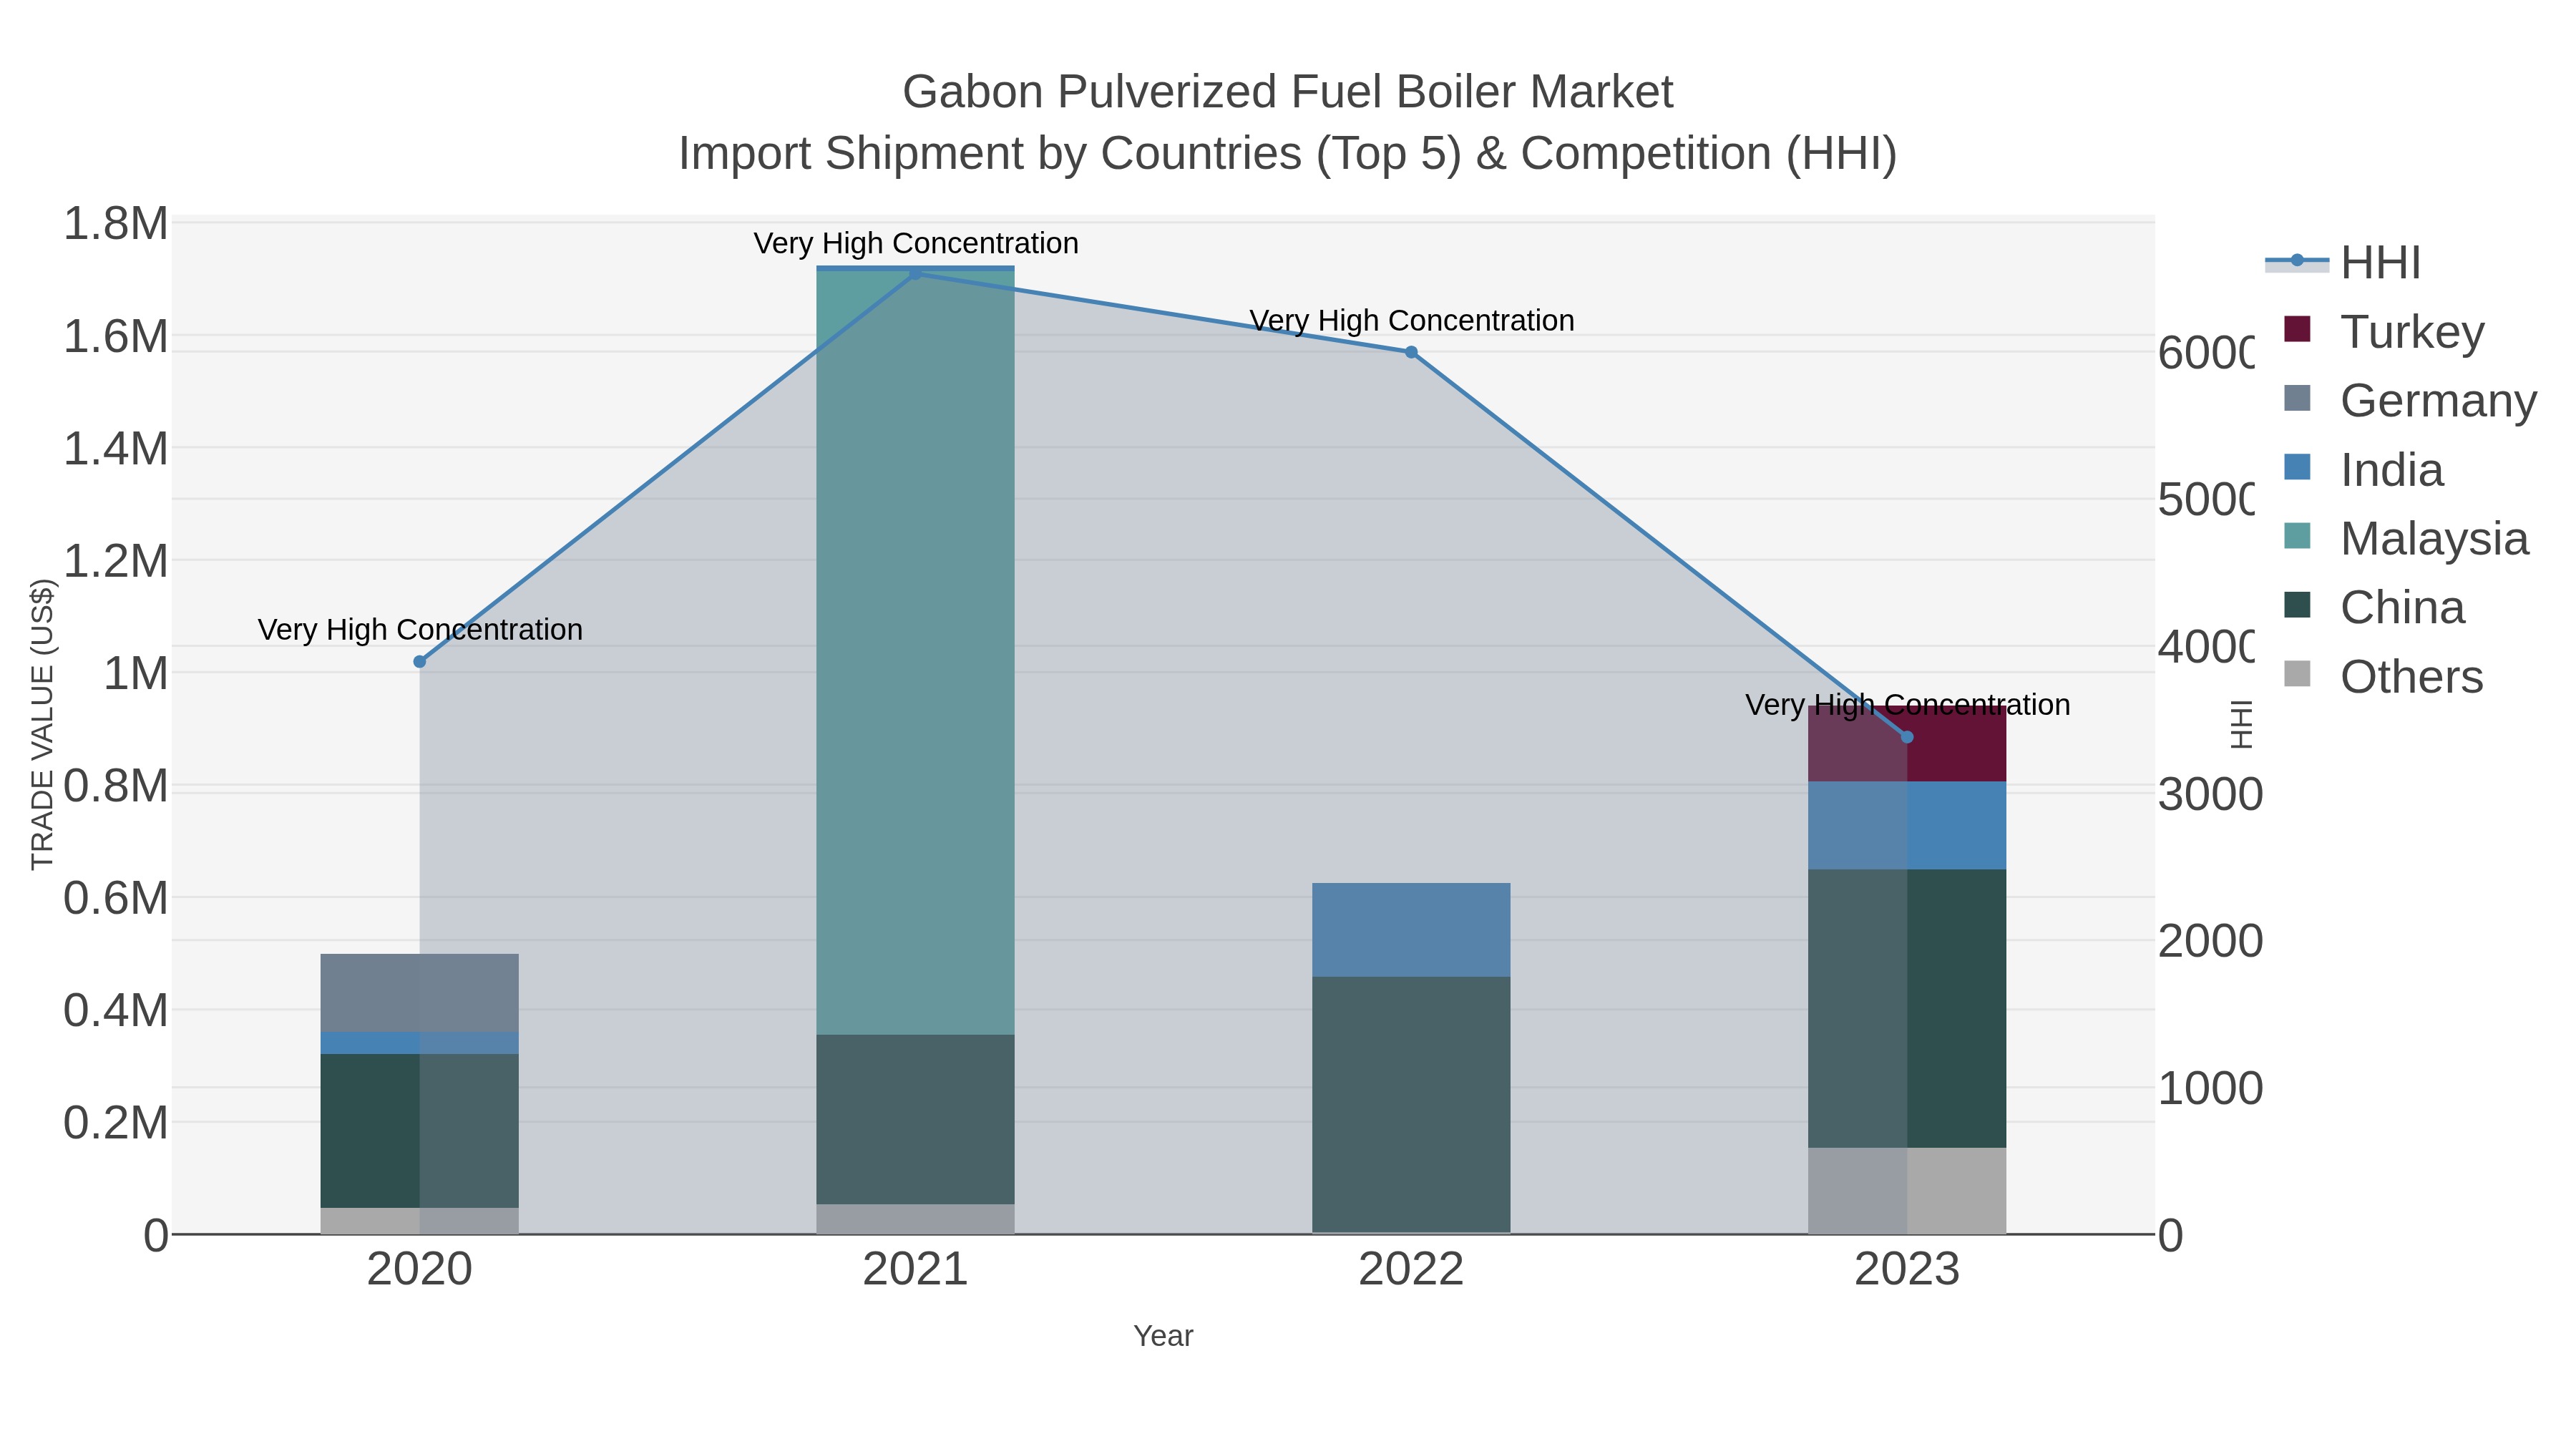Click the 2021 x-axis label

coord(915,1270)
